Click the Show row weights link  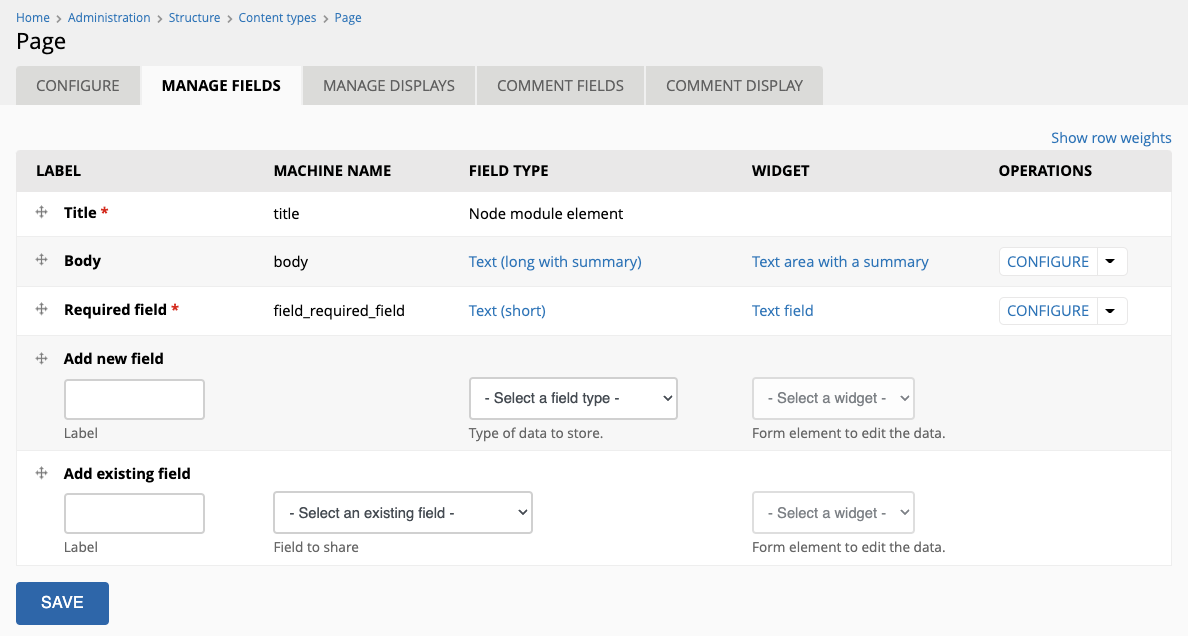tap(1111, 137)
